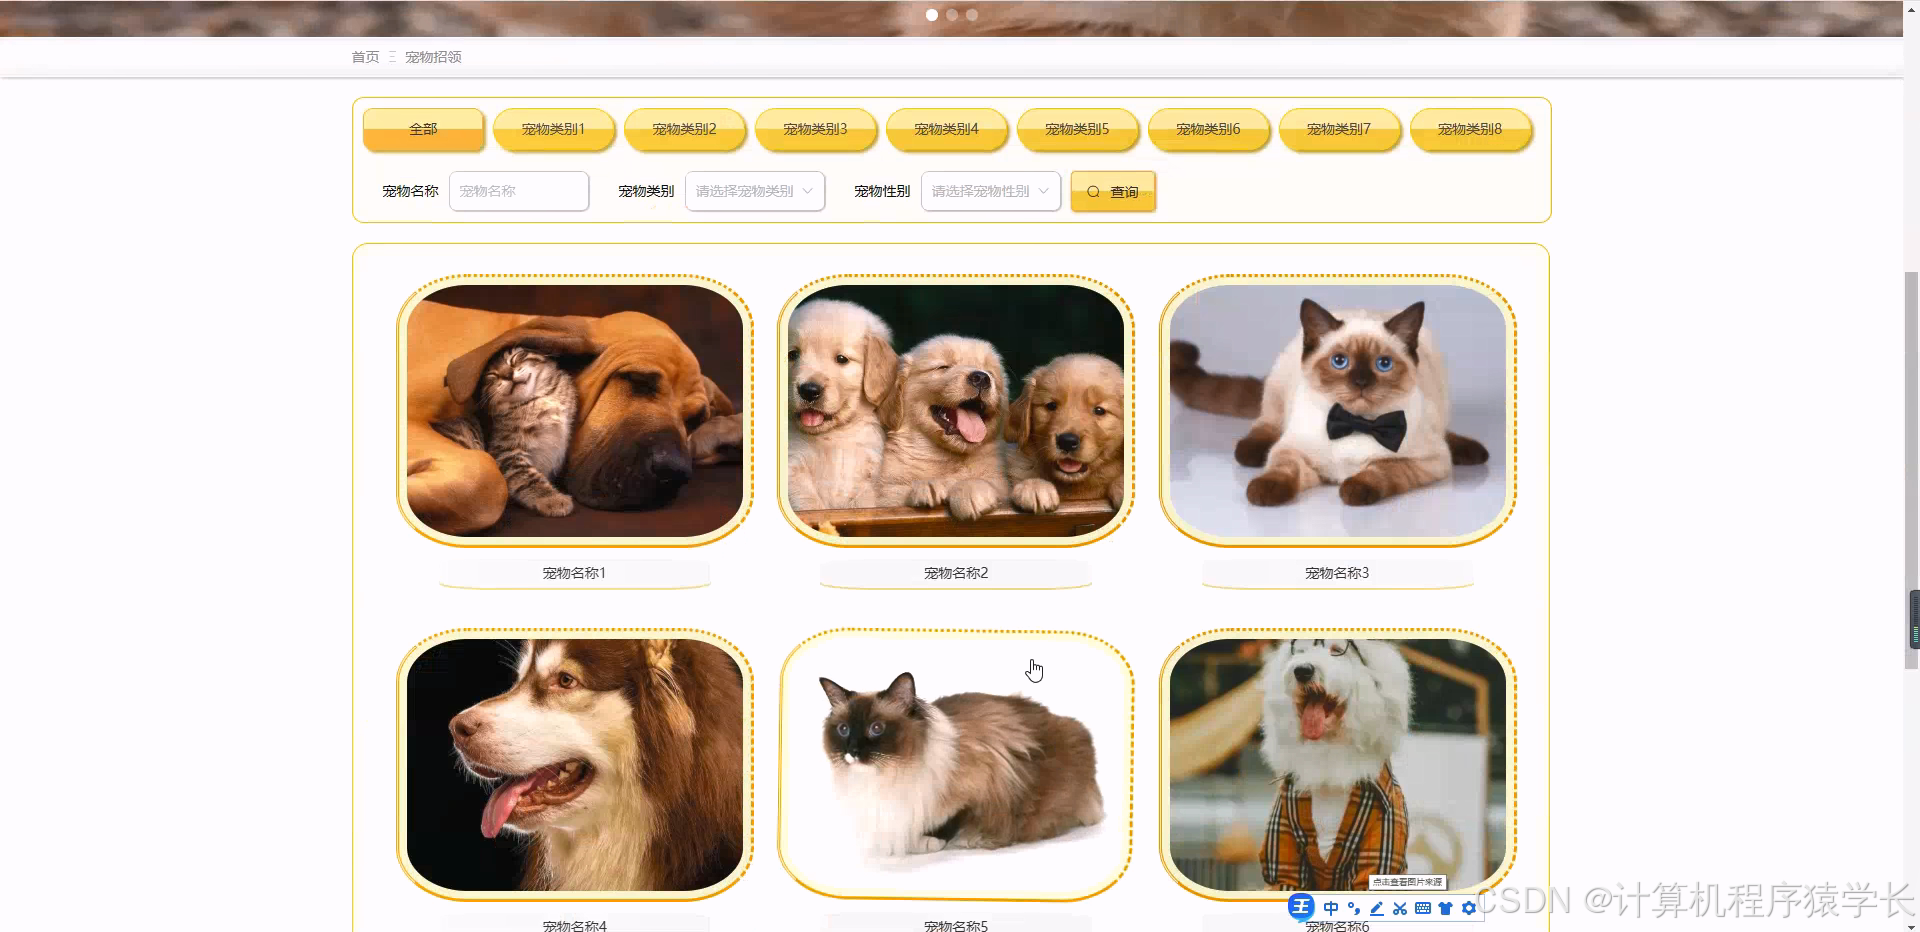The width and height of the screenshot is (1920, 932).
Task: Open the IME soft keyboard icon
Action: (1423, 908)
